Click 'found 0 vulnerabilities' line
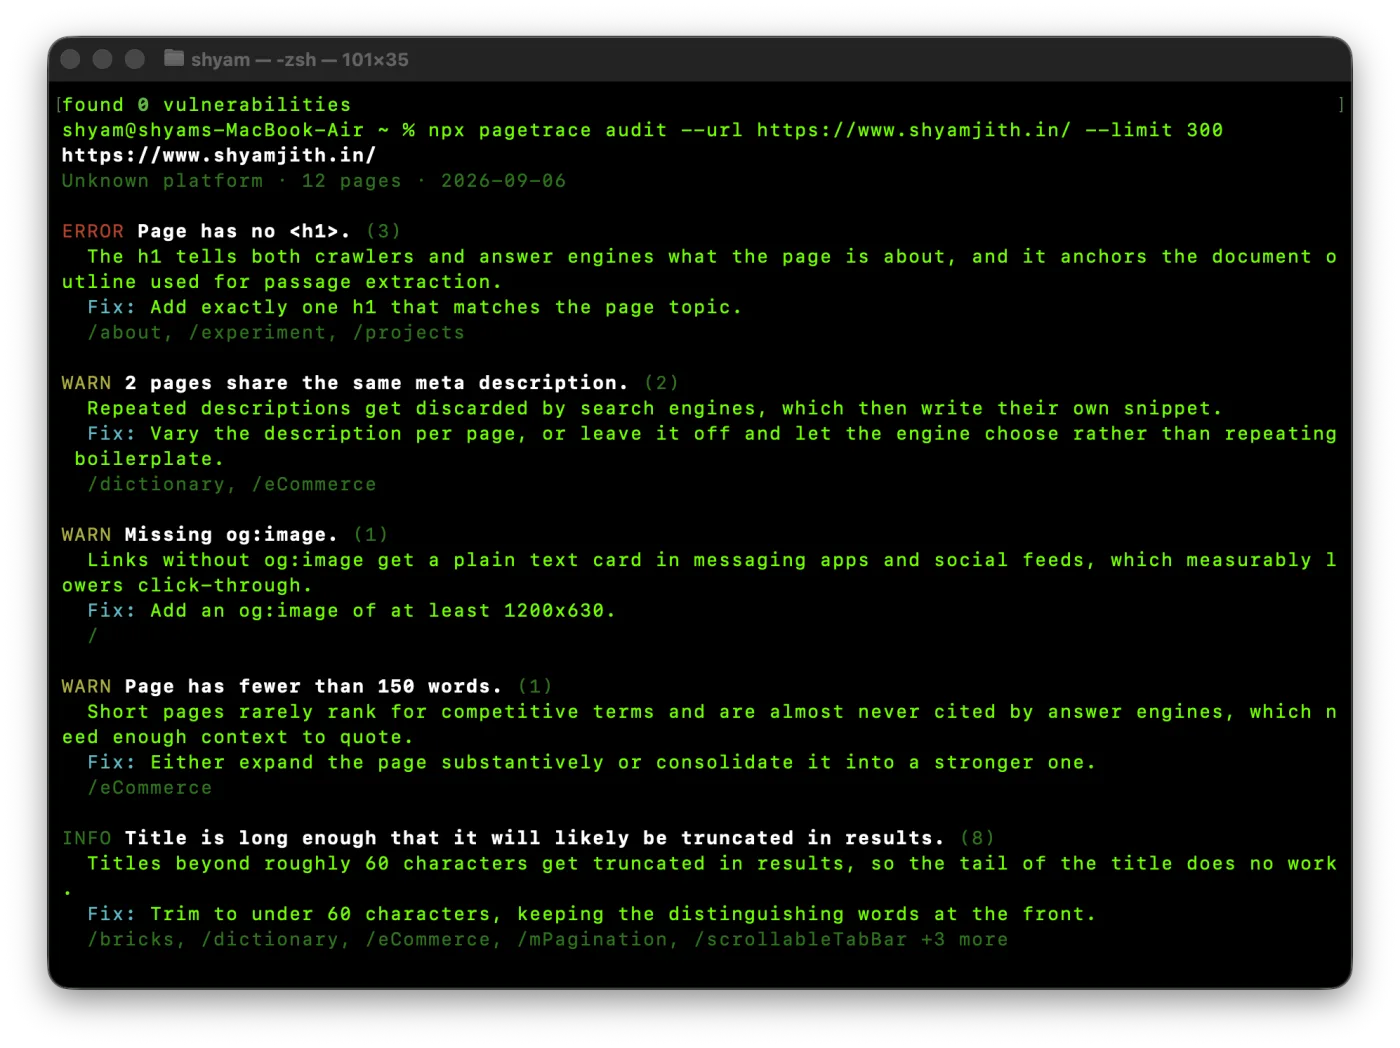The height and width of the screenshot is (1048, 1400). tap(207, 105)
